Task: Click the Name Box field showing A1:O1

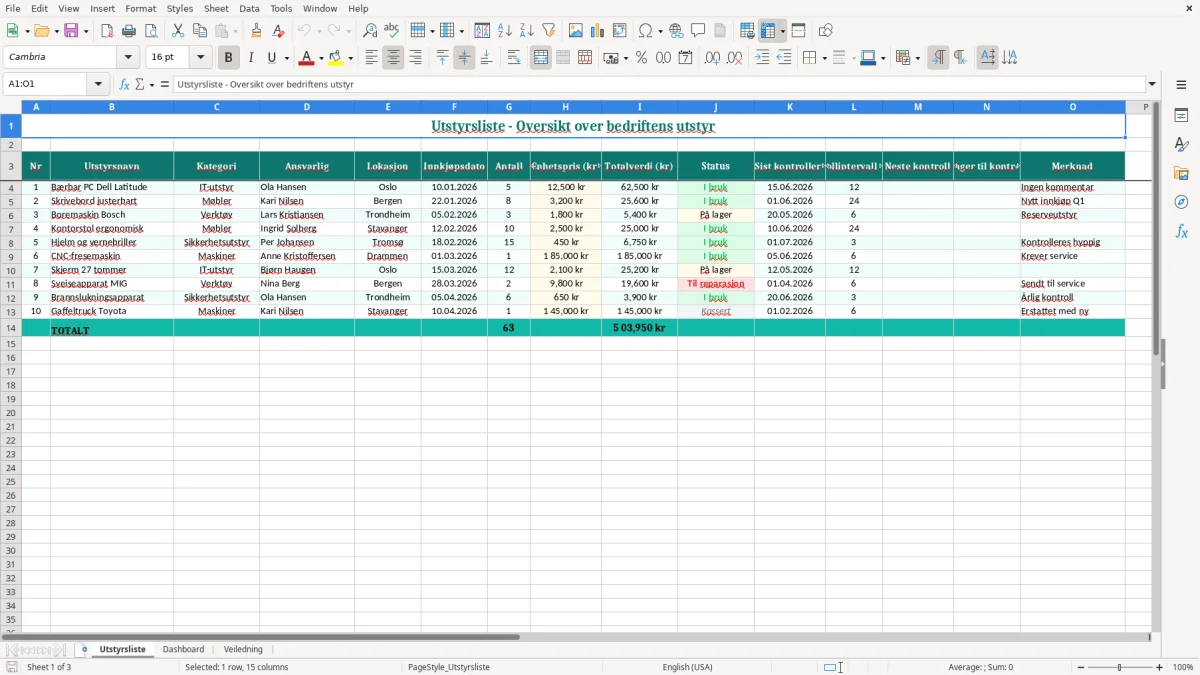Action: [x=46, y=84]
